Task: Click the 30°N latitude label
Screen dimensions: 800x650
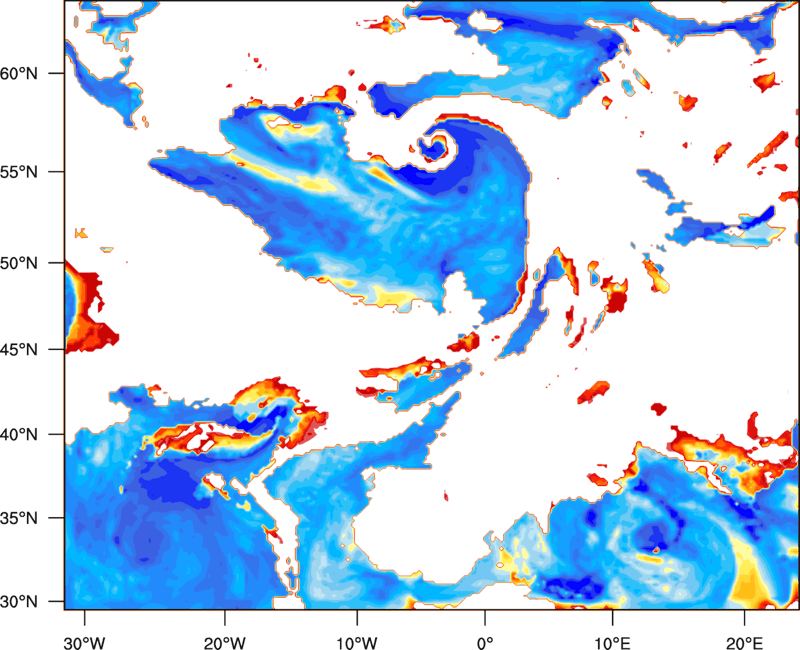Action: tap(19, 602)
